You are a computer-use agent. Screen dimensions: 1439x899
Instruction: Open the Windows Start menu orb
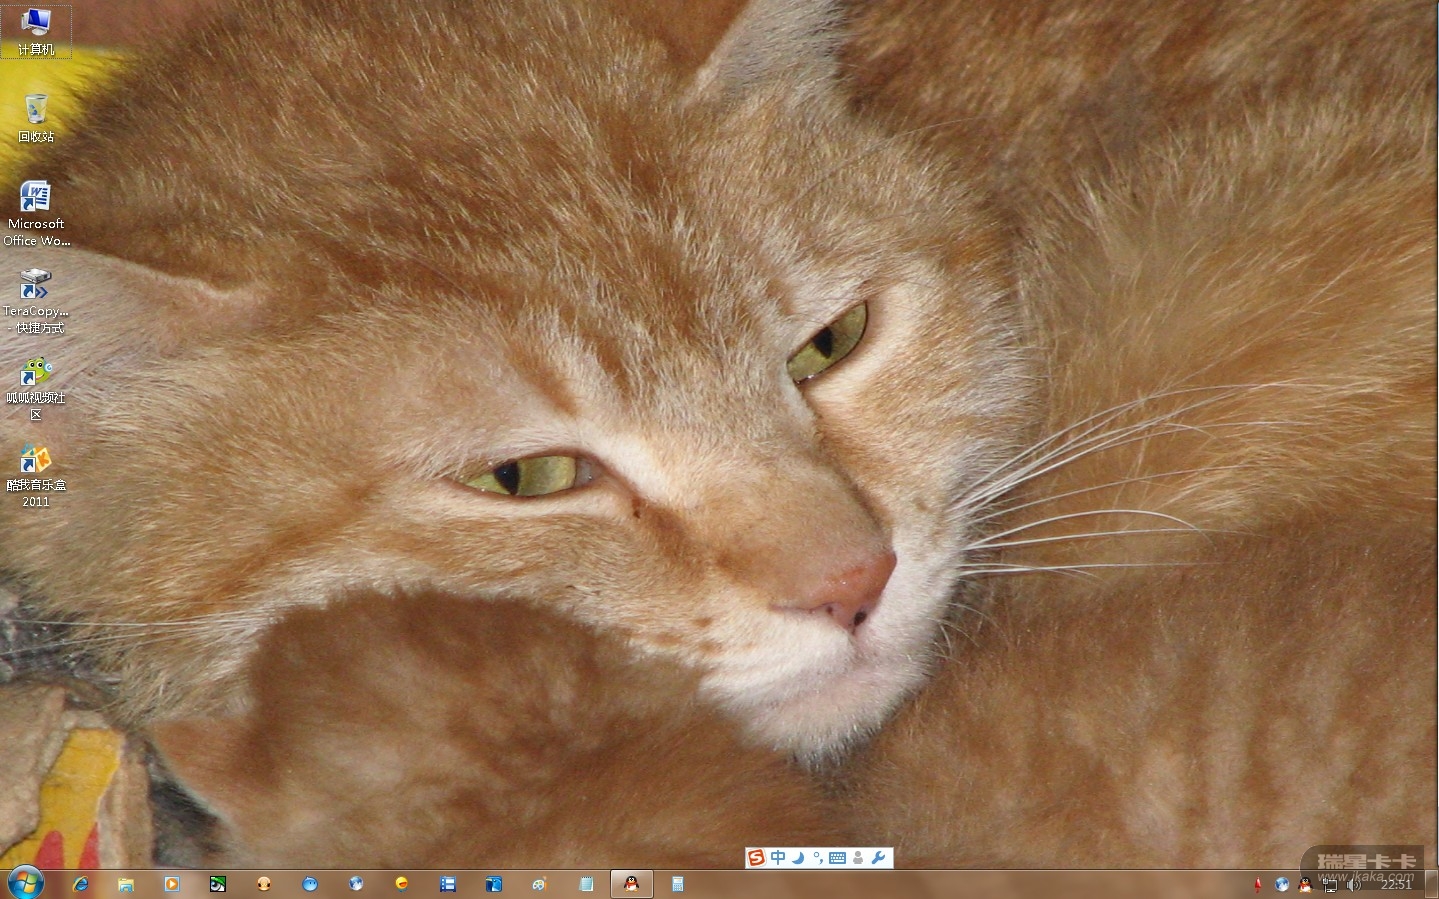[x=26, y=883]
